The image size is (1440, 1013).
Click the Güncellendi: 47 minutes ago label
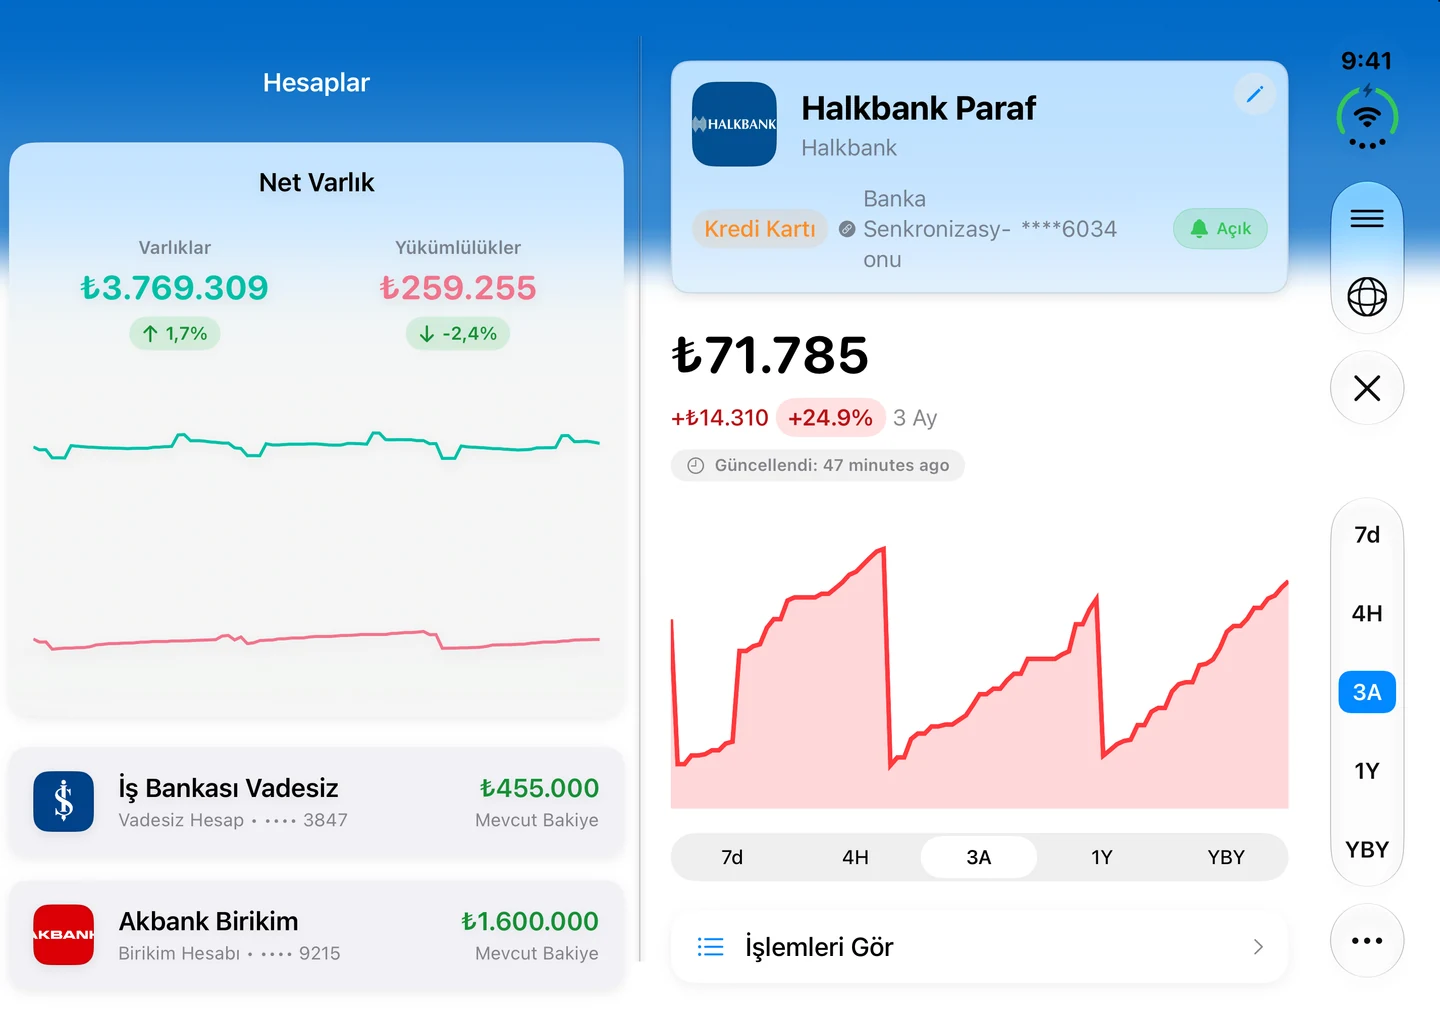point(818,465)
